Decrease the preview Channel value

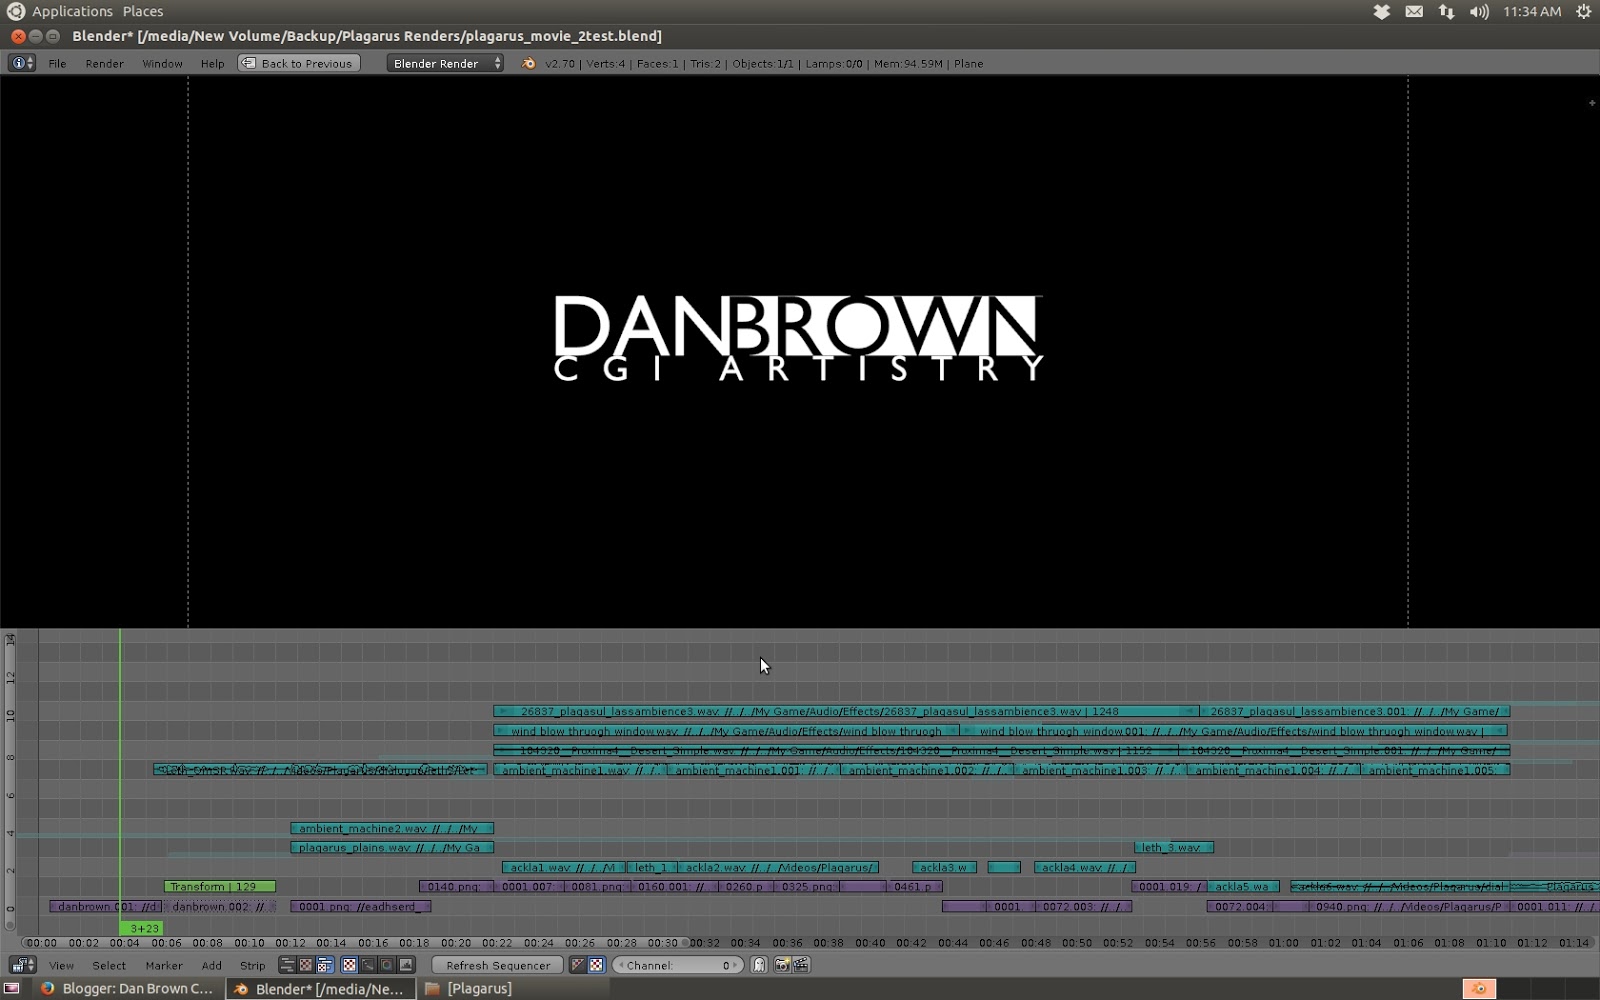(x=620, y=965)
